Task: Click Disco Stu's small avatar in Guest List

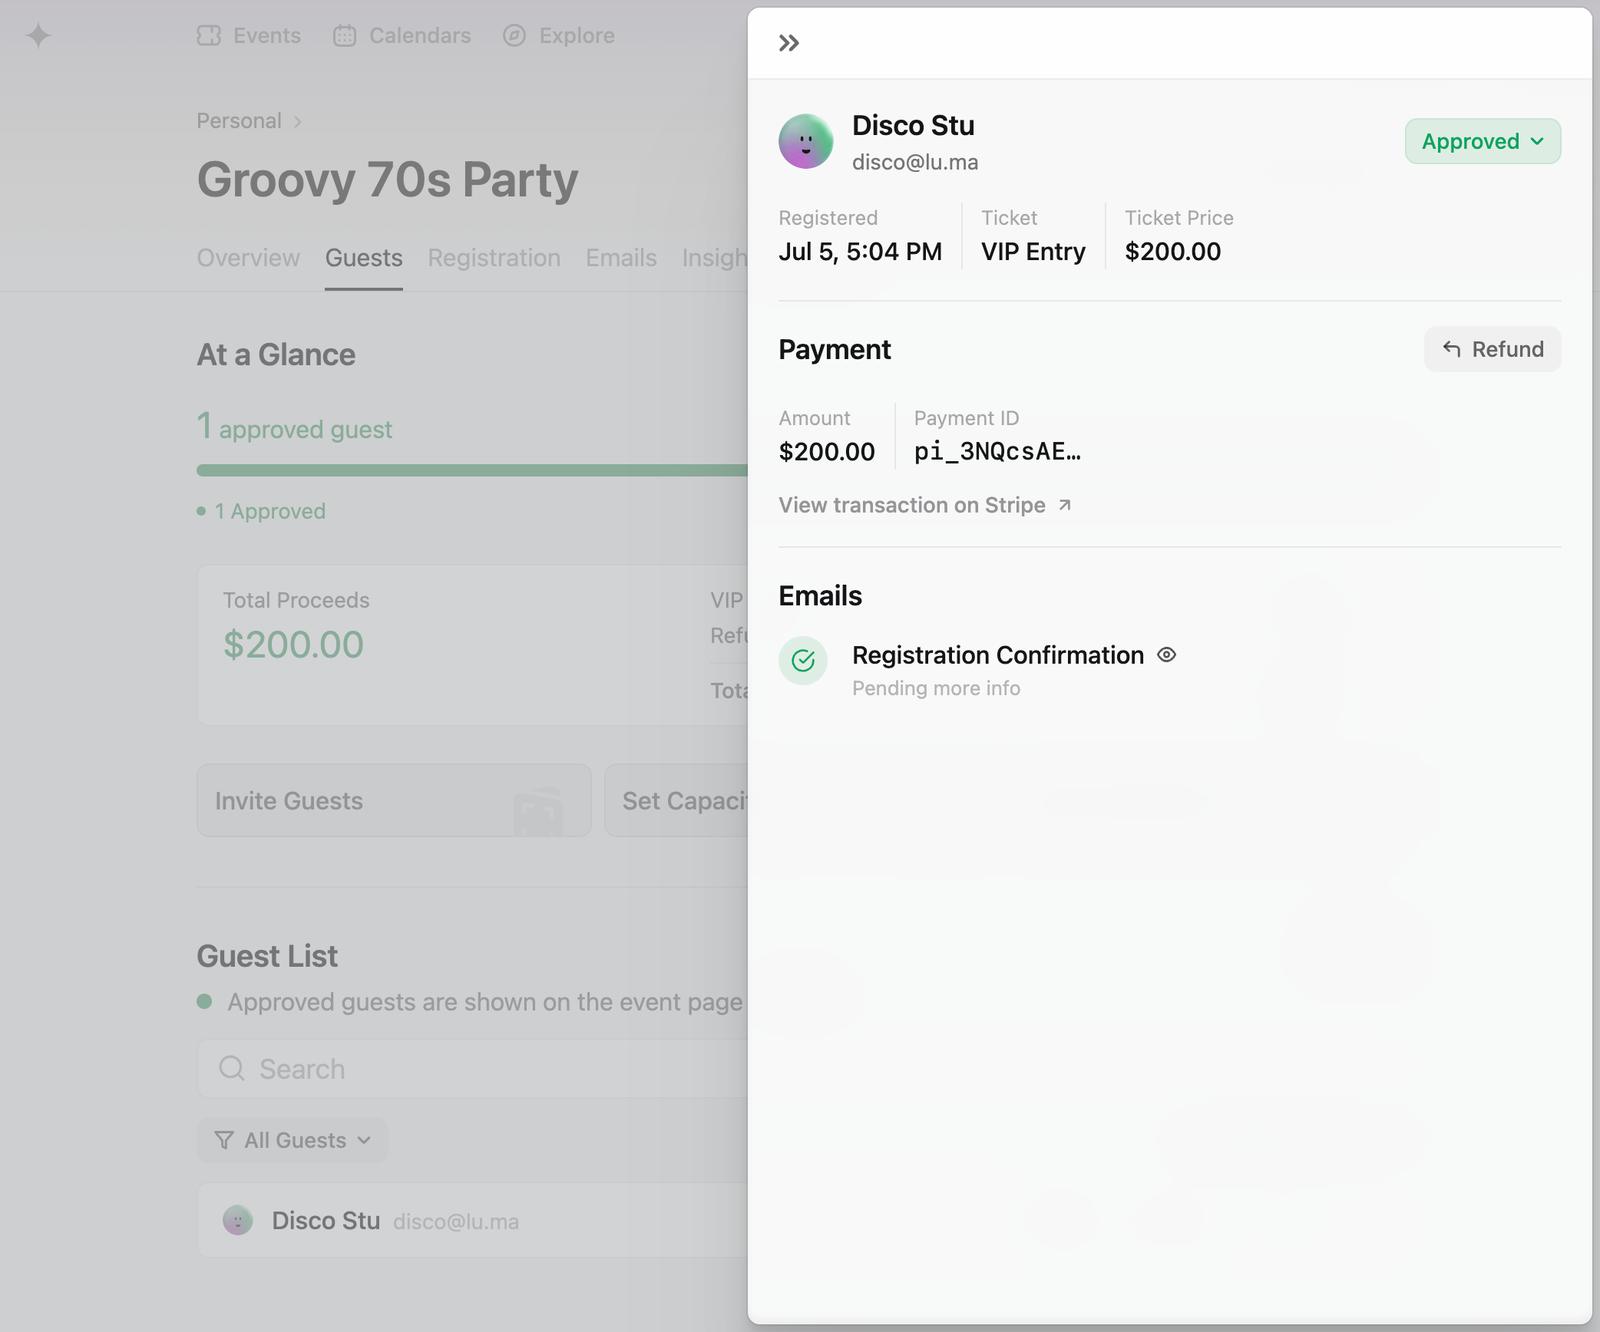Action: point(238,1221)
